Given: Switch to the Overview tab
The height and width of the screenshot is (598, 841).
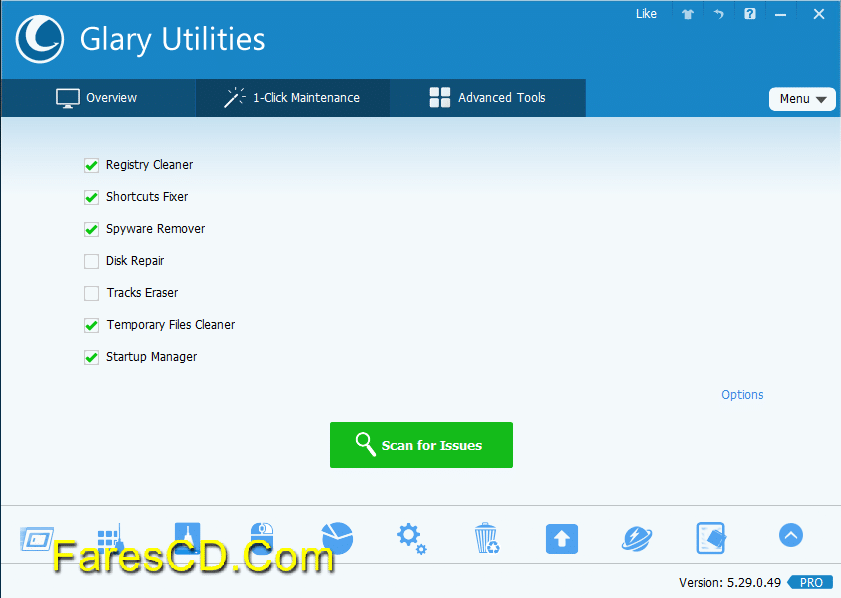Looking at the screenshot, I should pyautogui.click(x=98, y=98).
